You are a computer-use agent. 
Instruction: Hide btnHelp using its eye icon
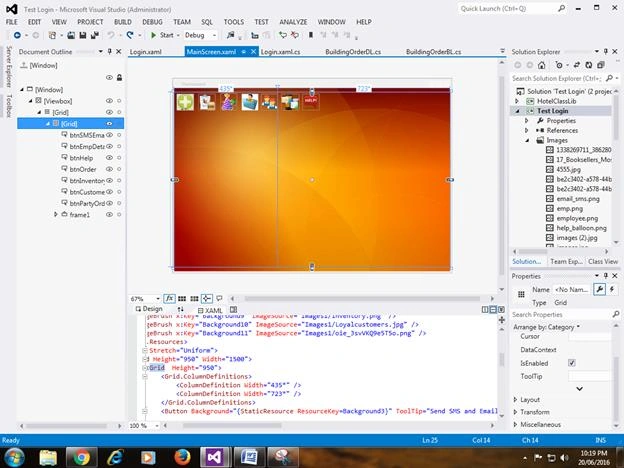(109, 158)
